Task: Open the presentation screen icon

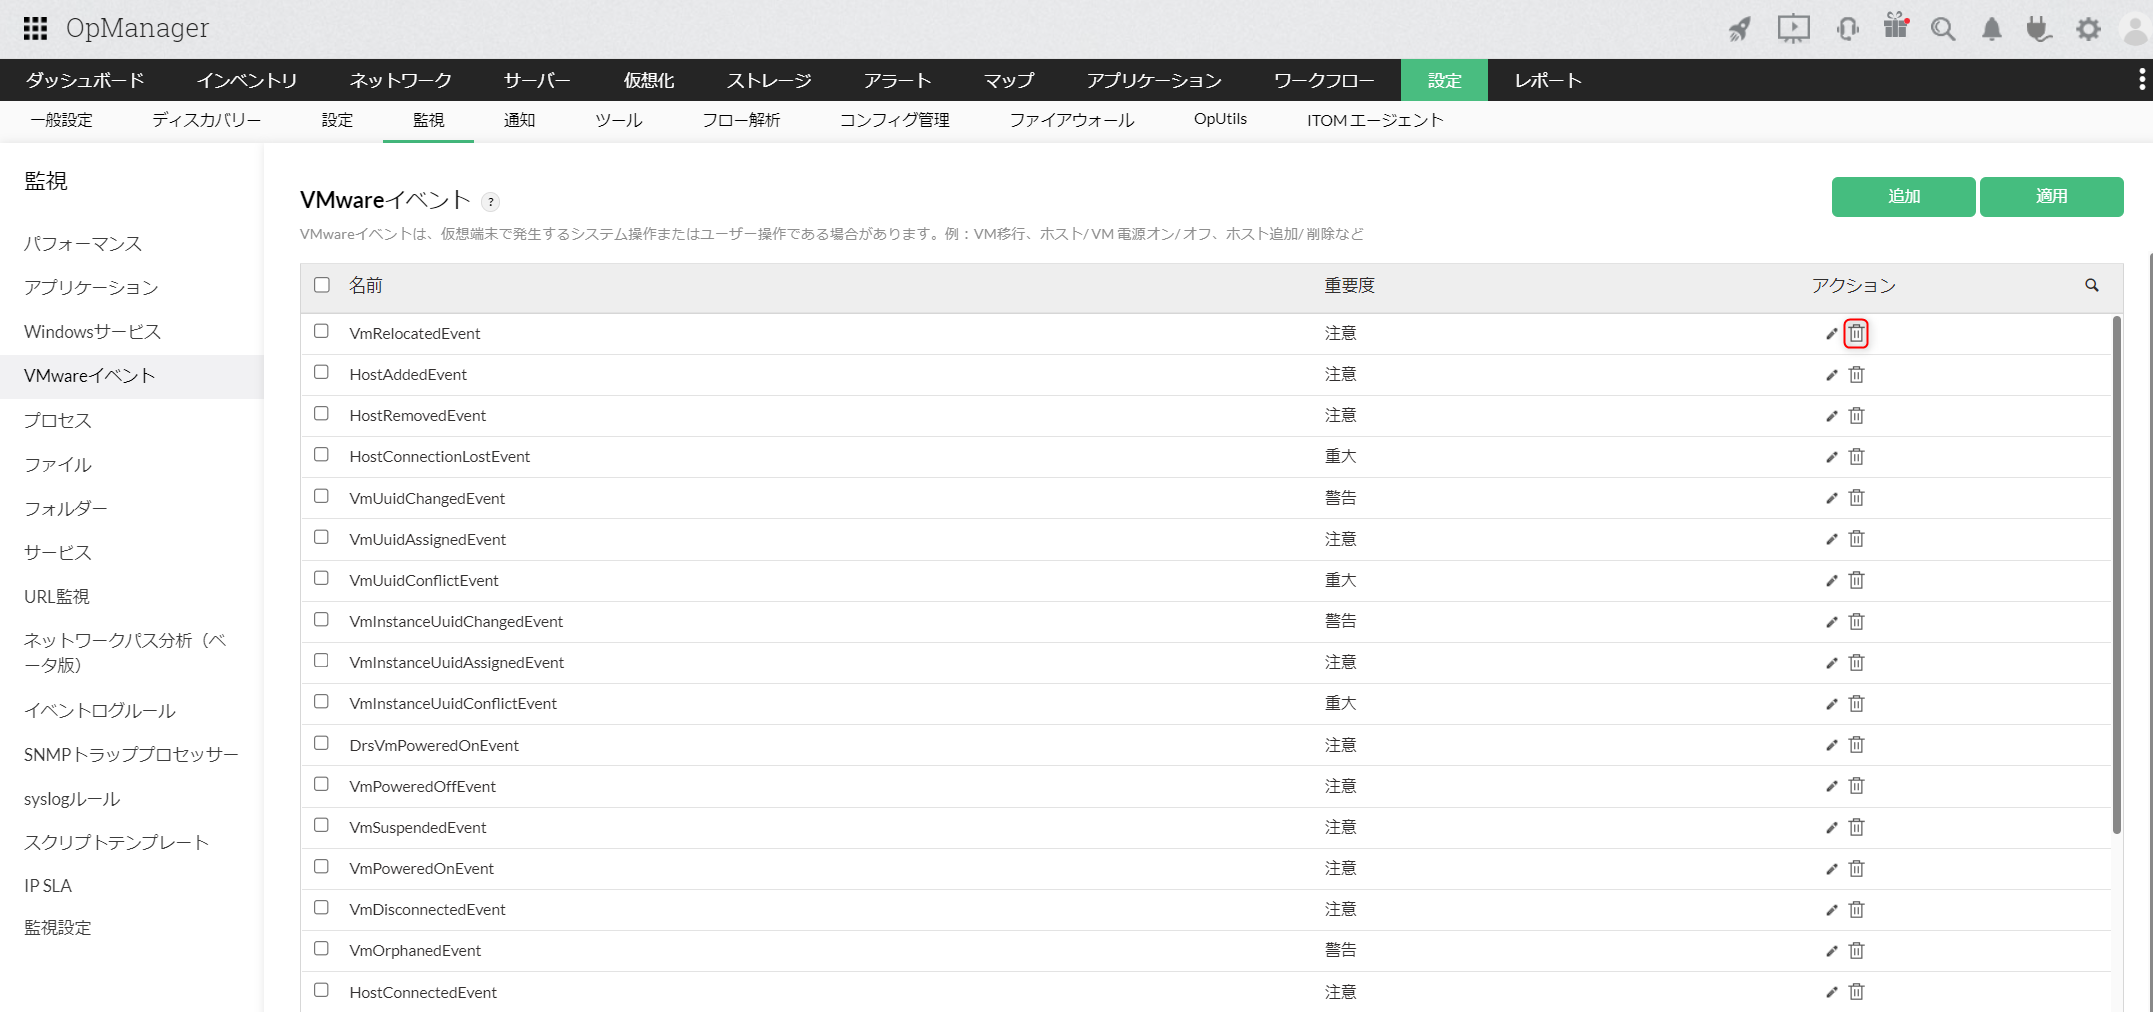Action: click(x=1793, y=28)
